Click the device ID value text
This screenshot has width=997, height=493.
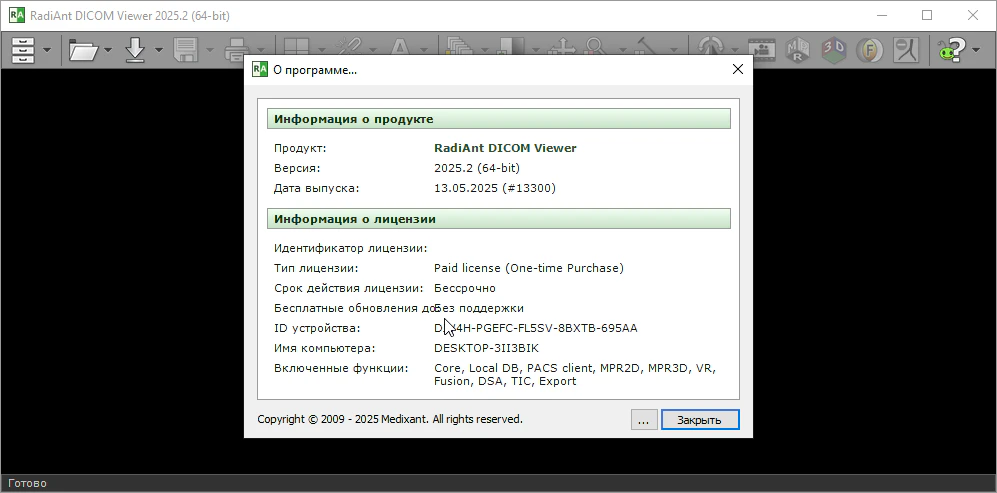(x=535, y=328)
